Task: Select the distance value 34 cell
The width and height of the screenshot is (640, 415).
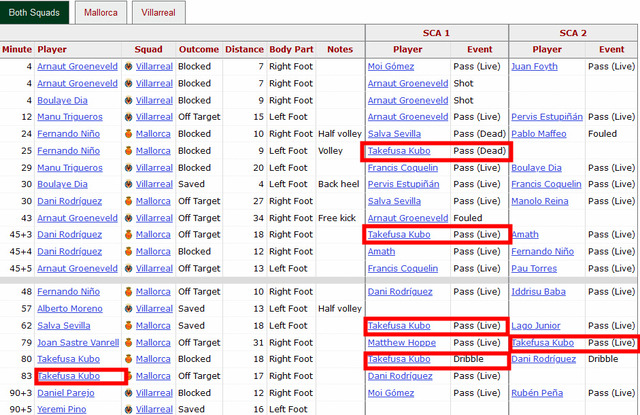Action: [x=258, y=218]
